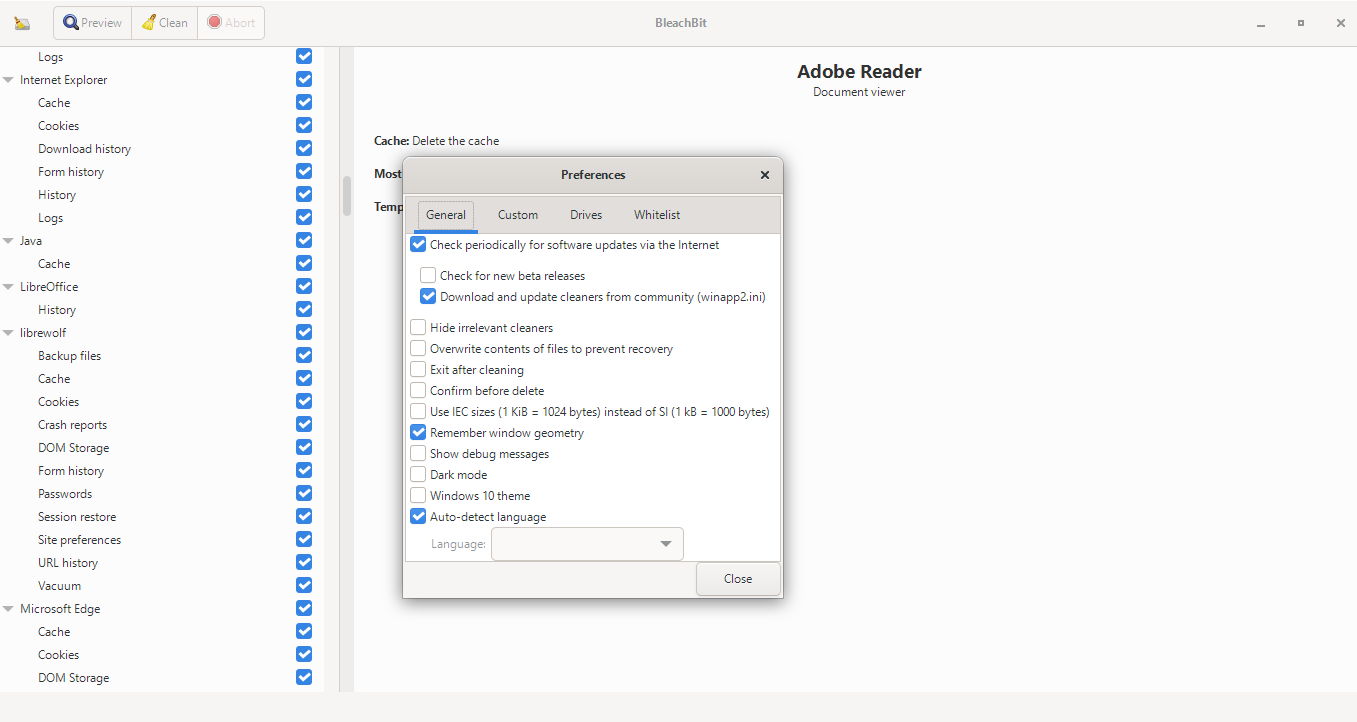1357x722 pixels.
Task: Collapse the Microsoft Edge group
Action: coord(9,609)
